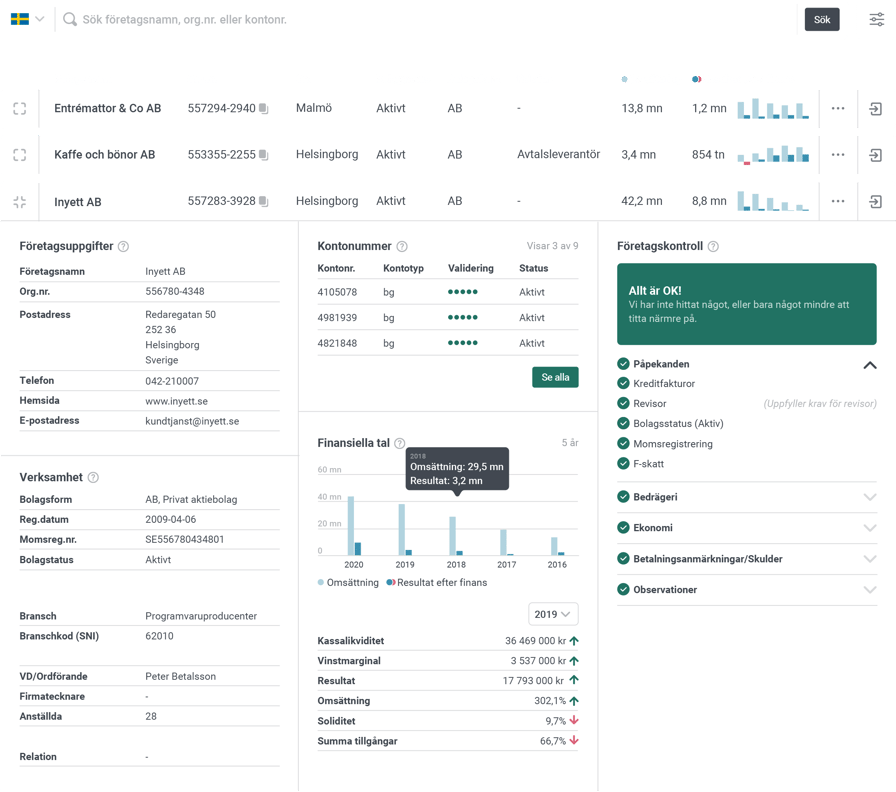Click the F-skatt check item
This screenshot has width=896, height=792.
click(x=641, y=463)
